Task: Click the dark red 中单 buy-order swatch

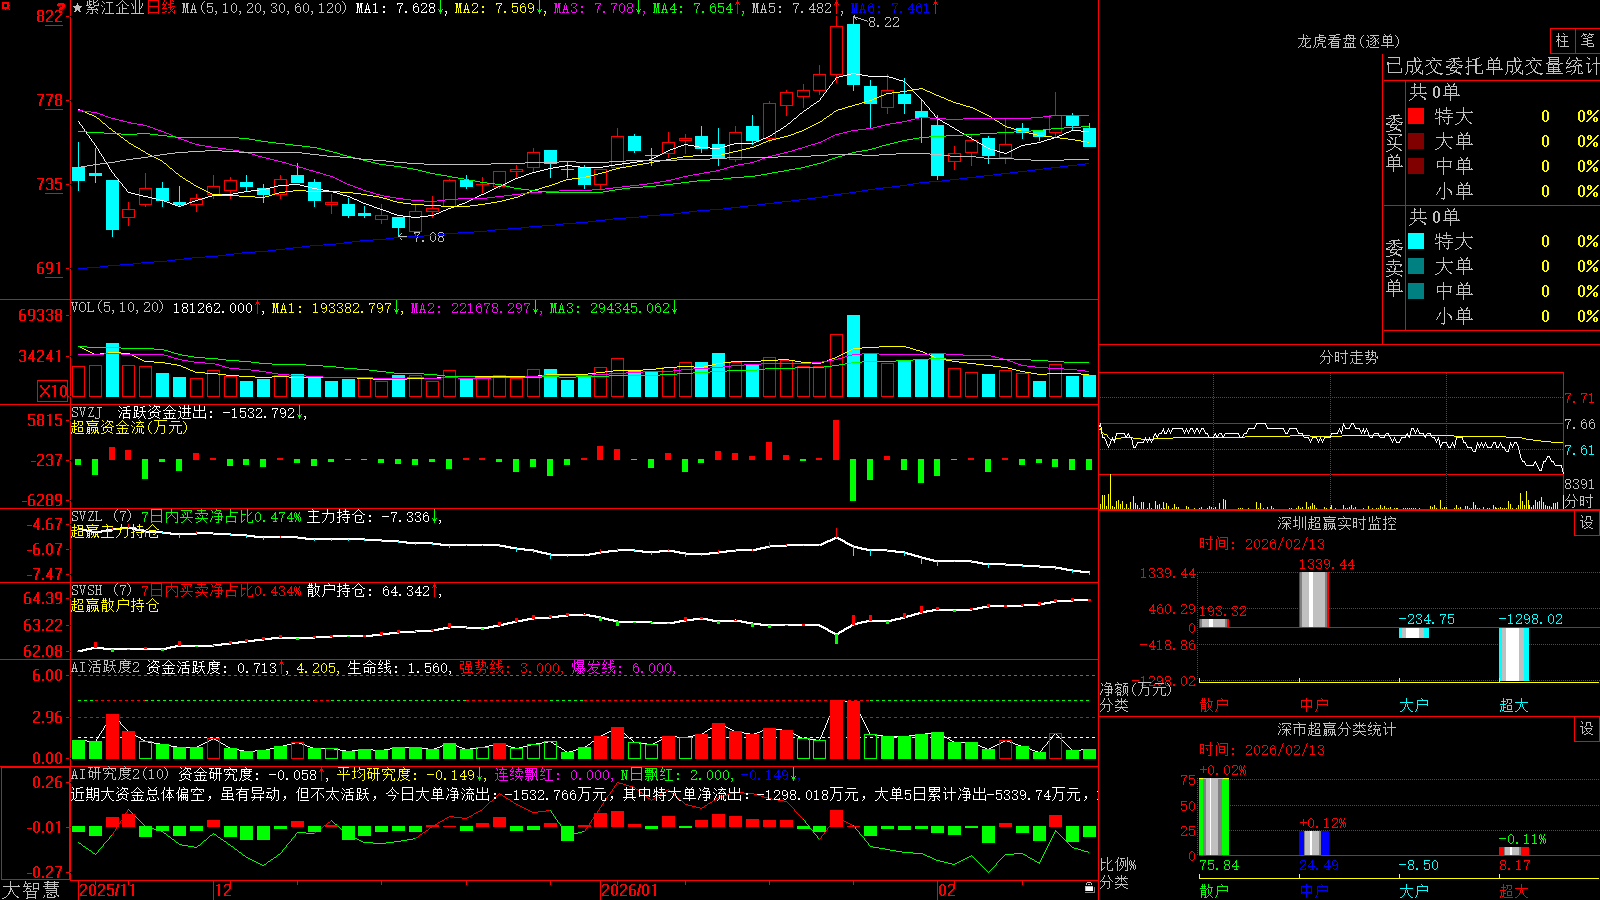Action: click(1416, 166)
